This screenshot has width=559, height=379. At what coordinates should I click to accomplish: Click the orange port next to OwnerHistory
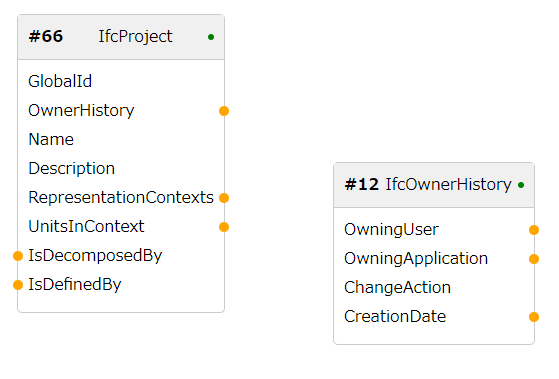(x=224, y=111)
